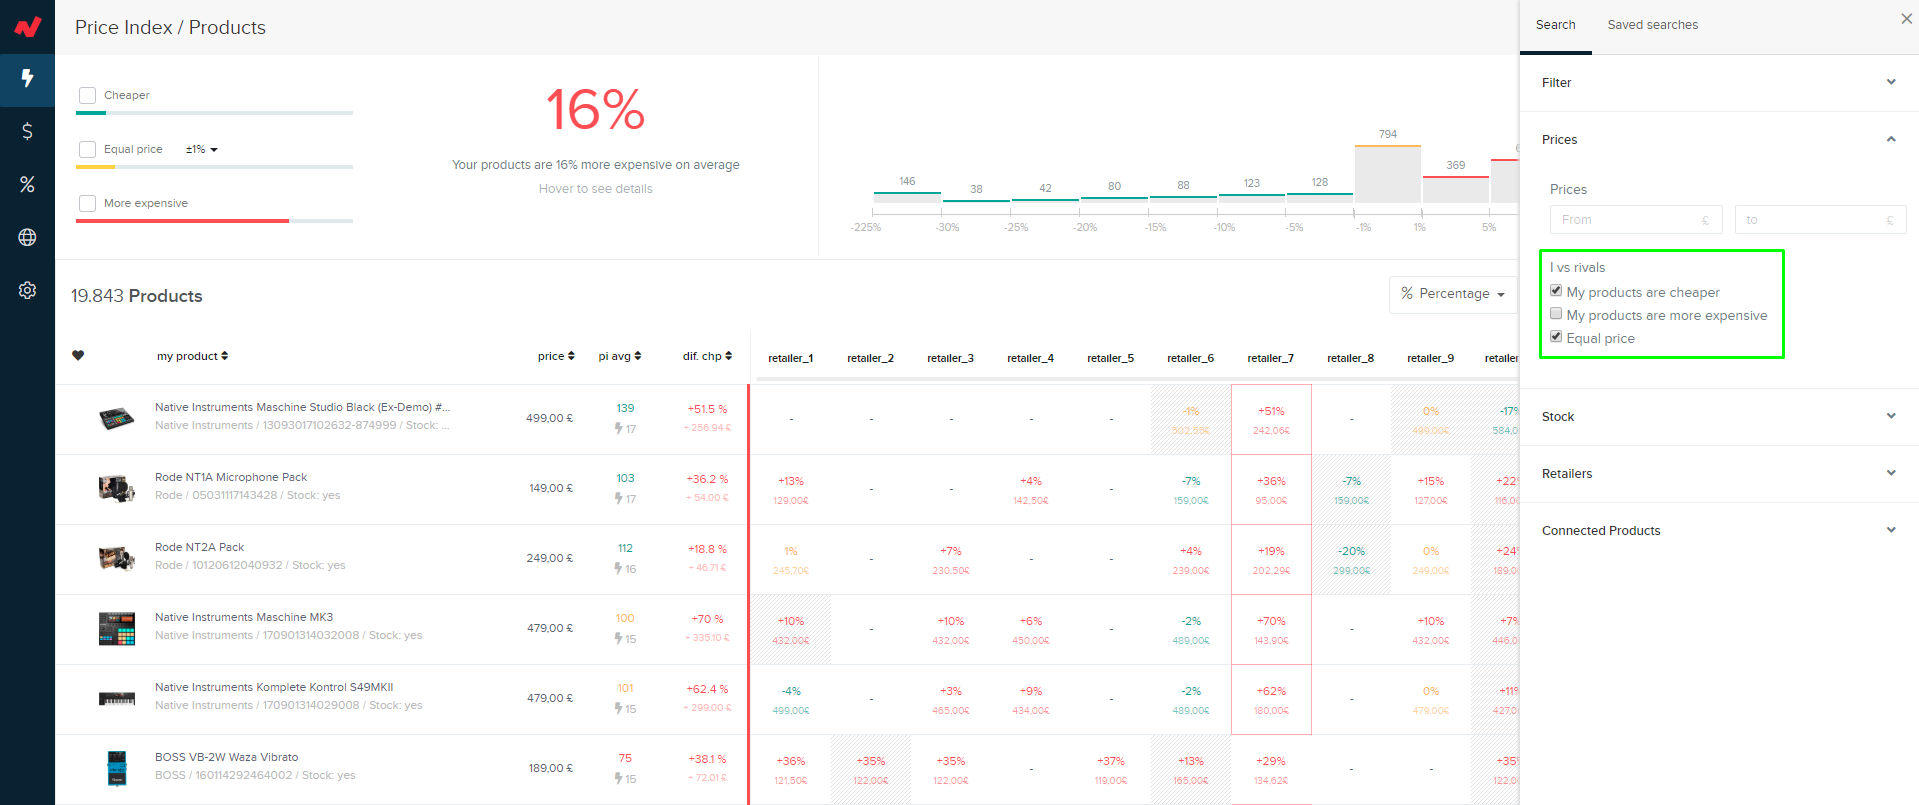
Task: Sort by my product column arrows
Action: click(x=225, y=356)
